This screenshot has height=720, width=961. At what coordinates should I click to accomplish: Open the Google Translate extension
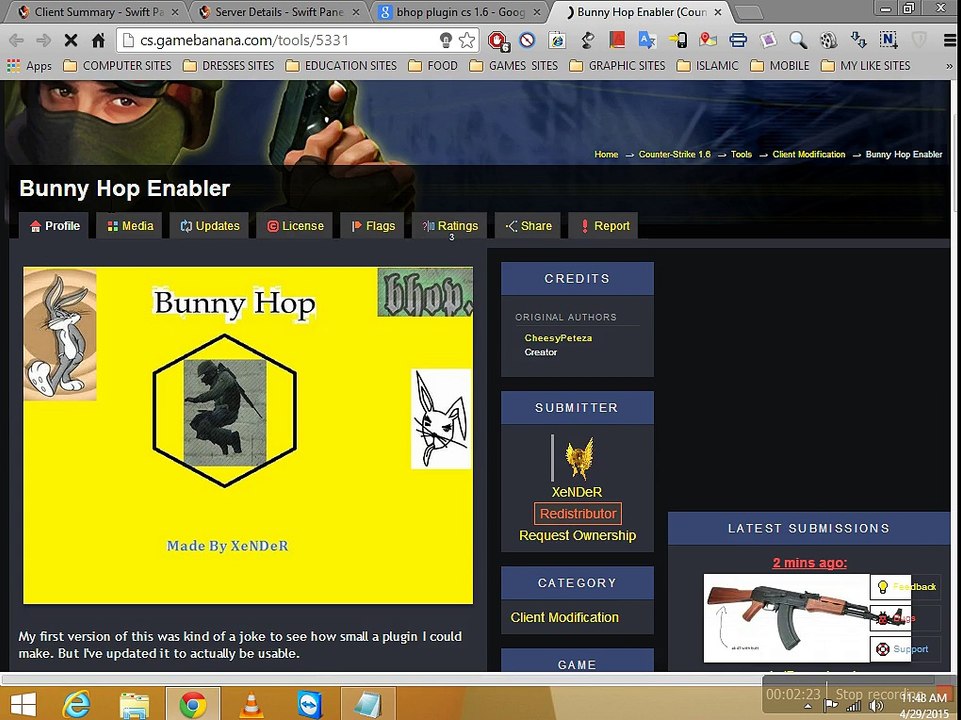click(x=647, y=40)
